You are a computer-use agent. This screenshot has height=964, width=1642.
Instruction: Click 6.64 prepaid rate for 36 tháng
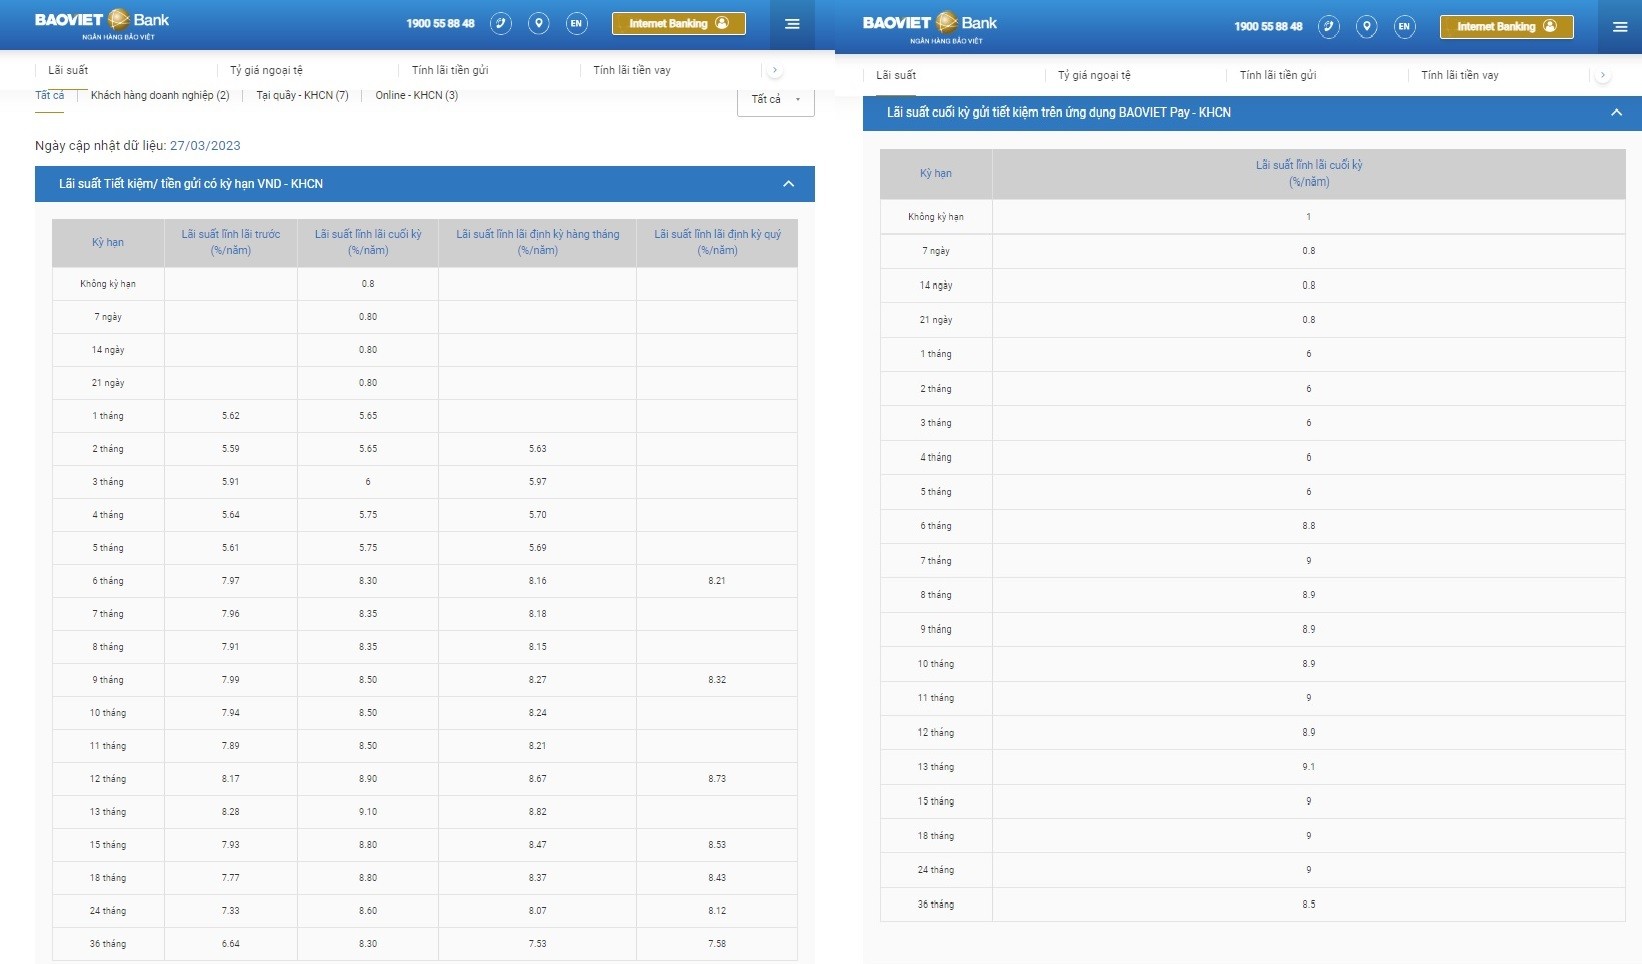click(231, 944)
